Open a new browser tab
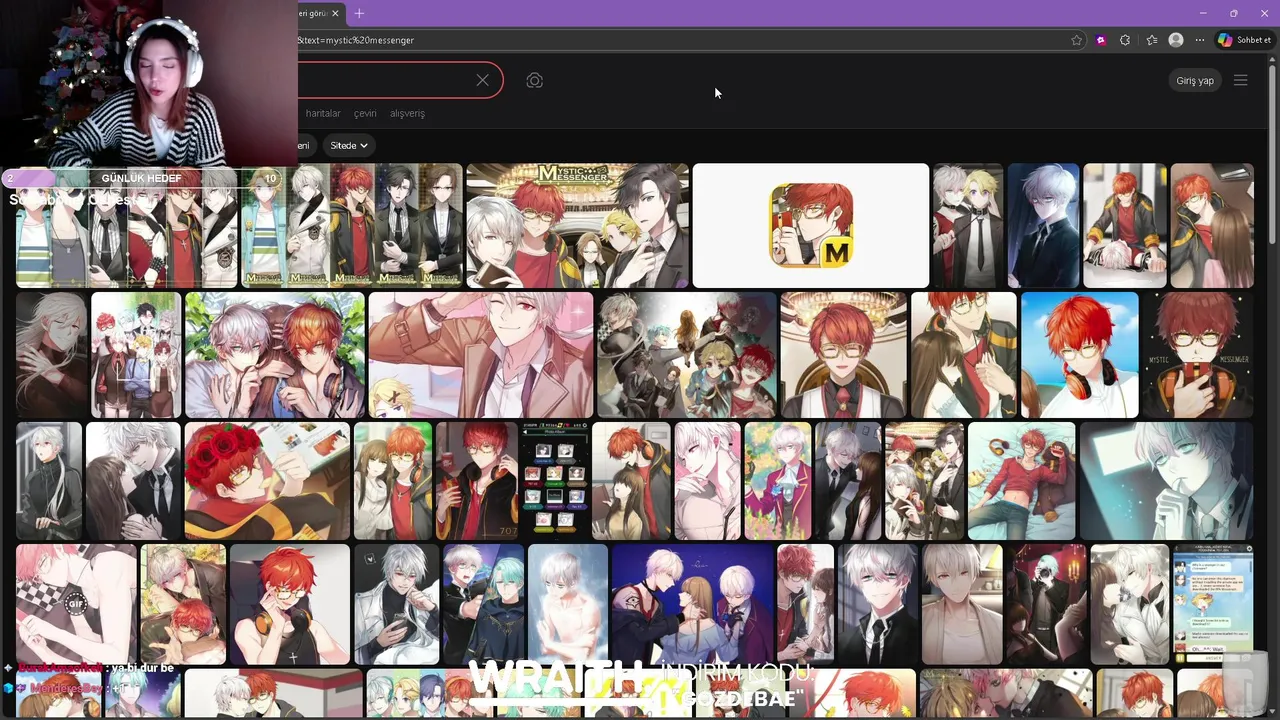This screenshot has height=720, width=1280. 359,13
